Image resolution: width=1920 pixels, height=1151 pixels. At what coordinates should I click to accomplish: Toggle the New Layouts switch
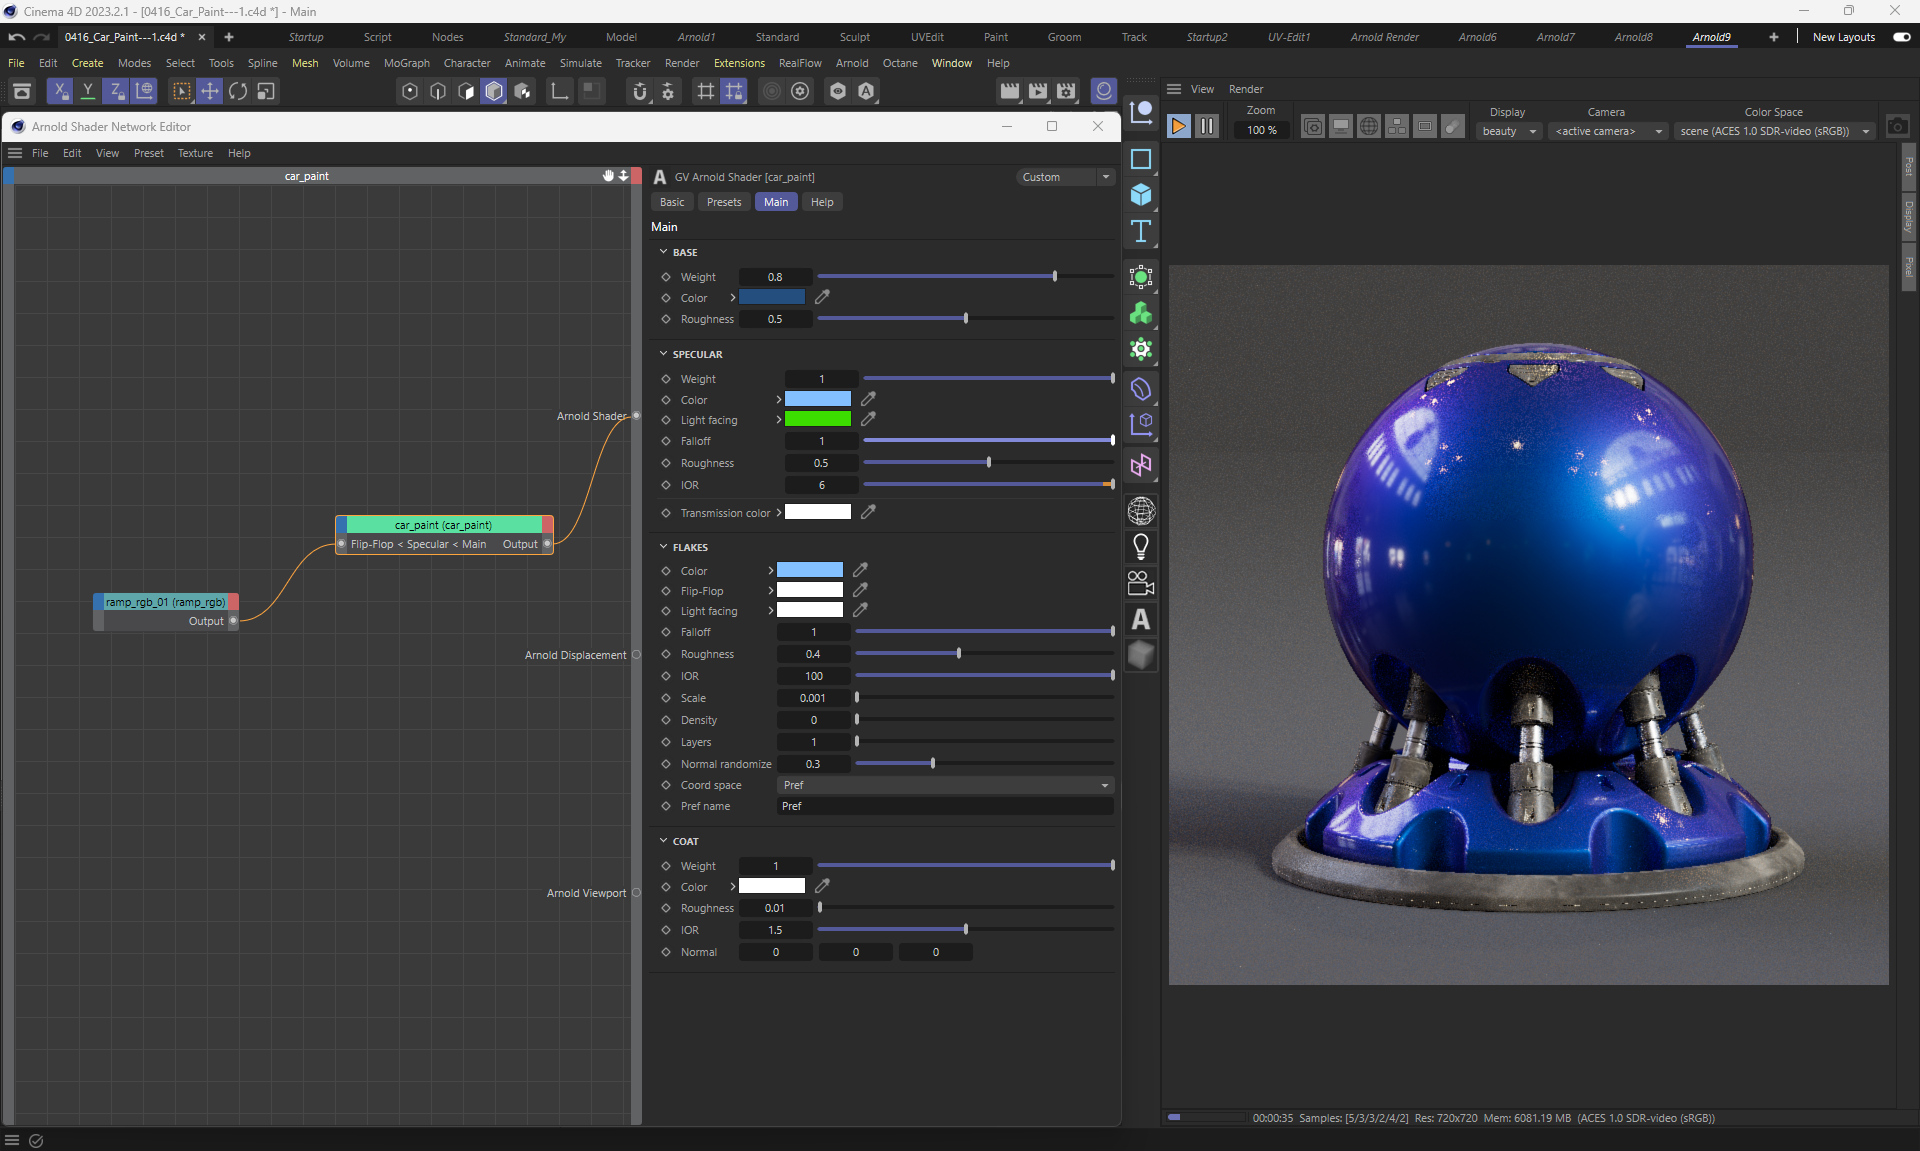click(1901, 37)
